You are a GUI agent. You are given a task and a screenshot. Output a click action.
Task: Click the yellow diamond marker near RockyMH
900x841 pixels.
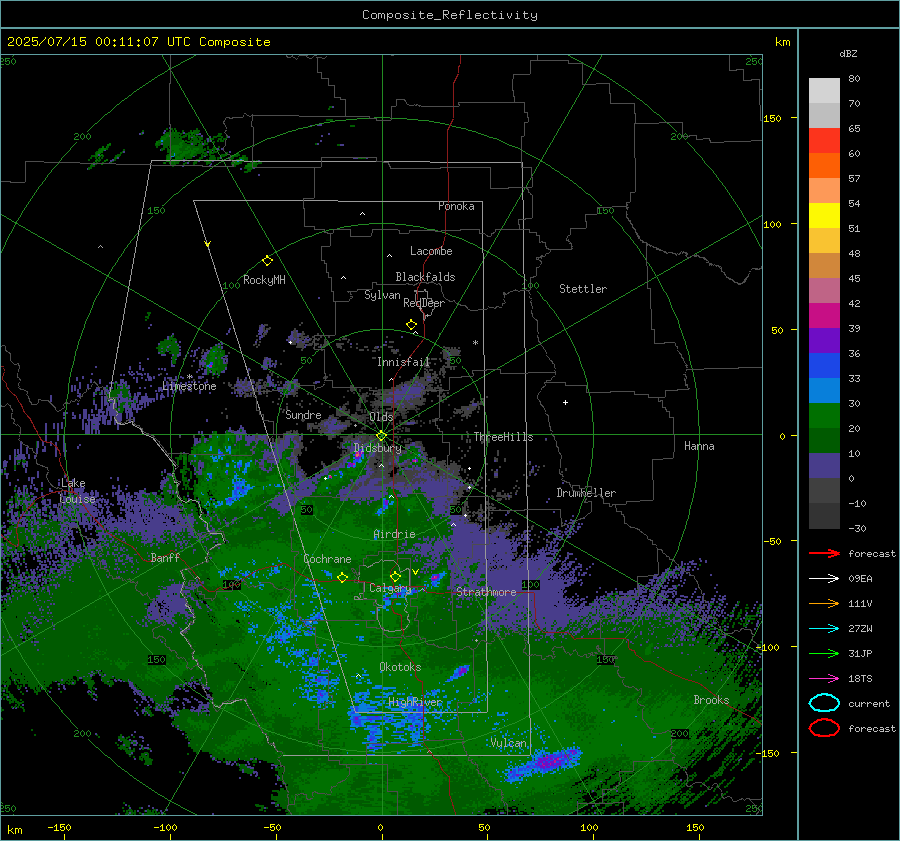coord(267,261)
